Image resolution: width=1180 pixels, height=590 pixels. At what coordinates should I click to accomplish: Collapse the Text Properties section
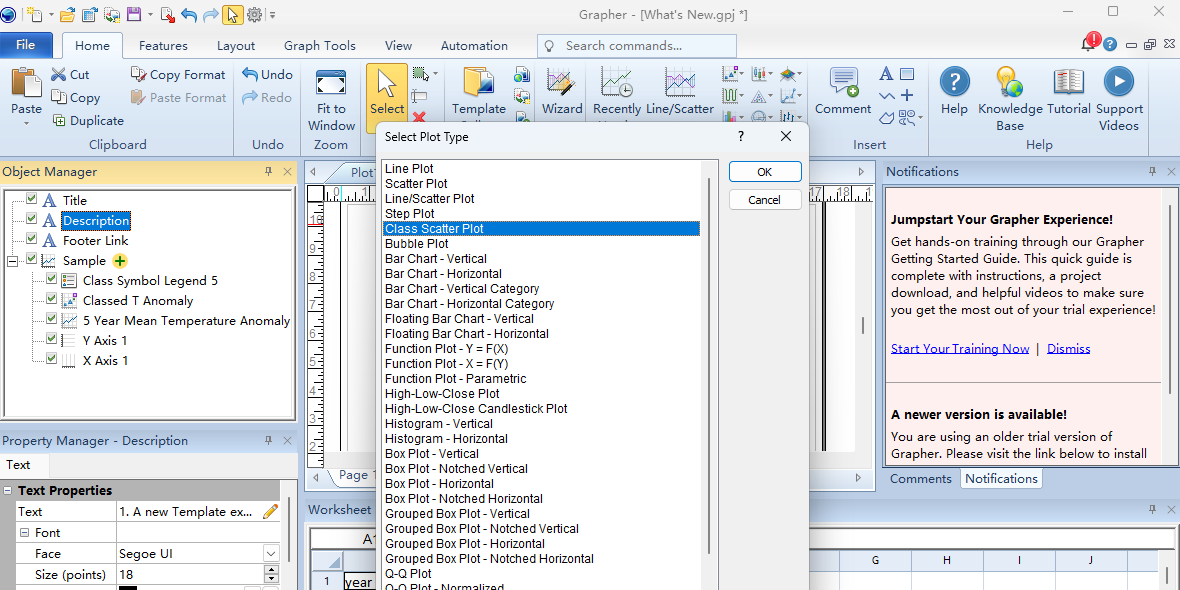pos(8,491)
